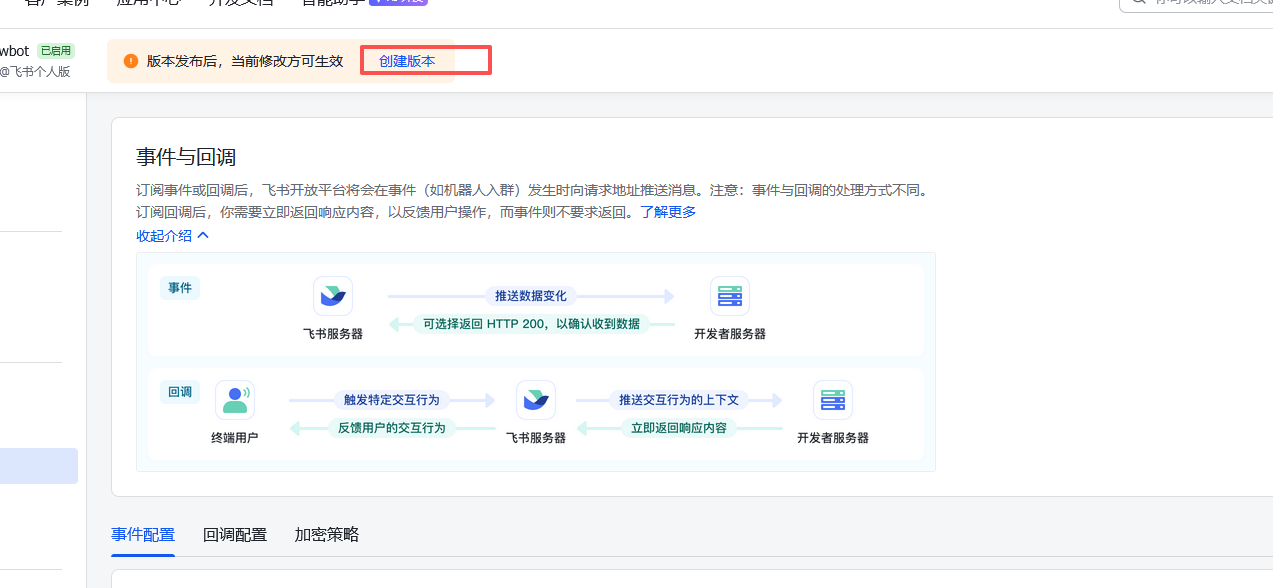Click the orange warning icon in the banner

tap(131, 61)
